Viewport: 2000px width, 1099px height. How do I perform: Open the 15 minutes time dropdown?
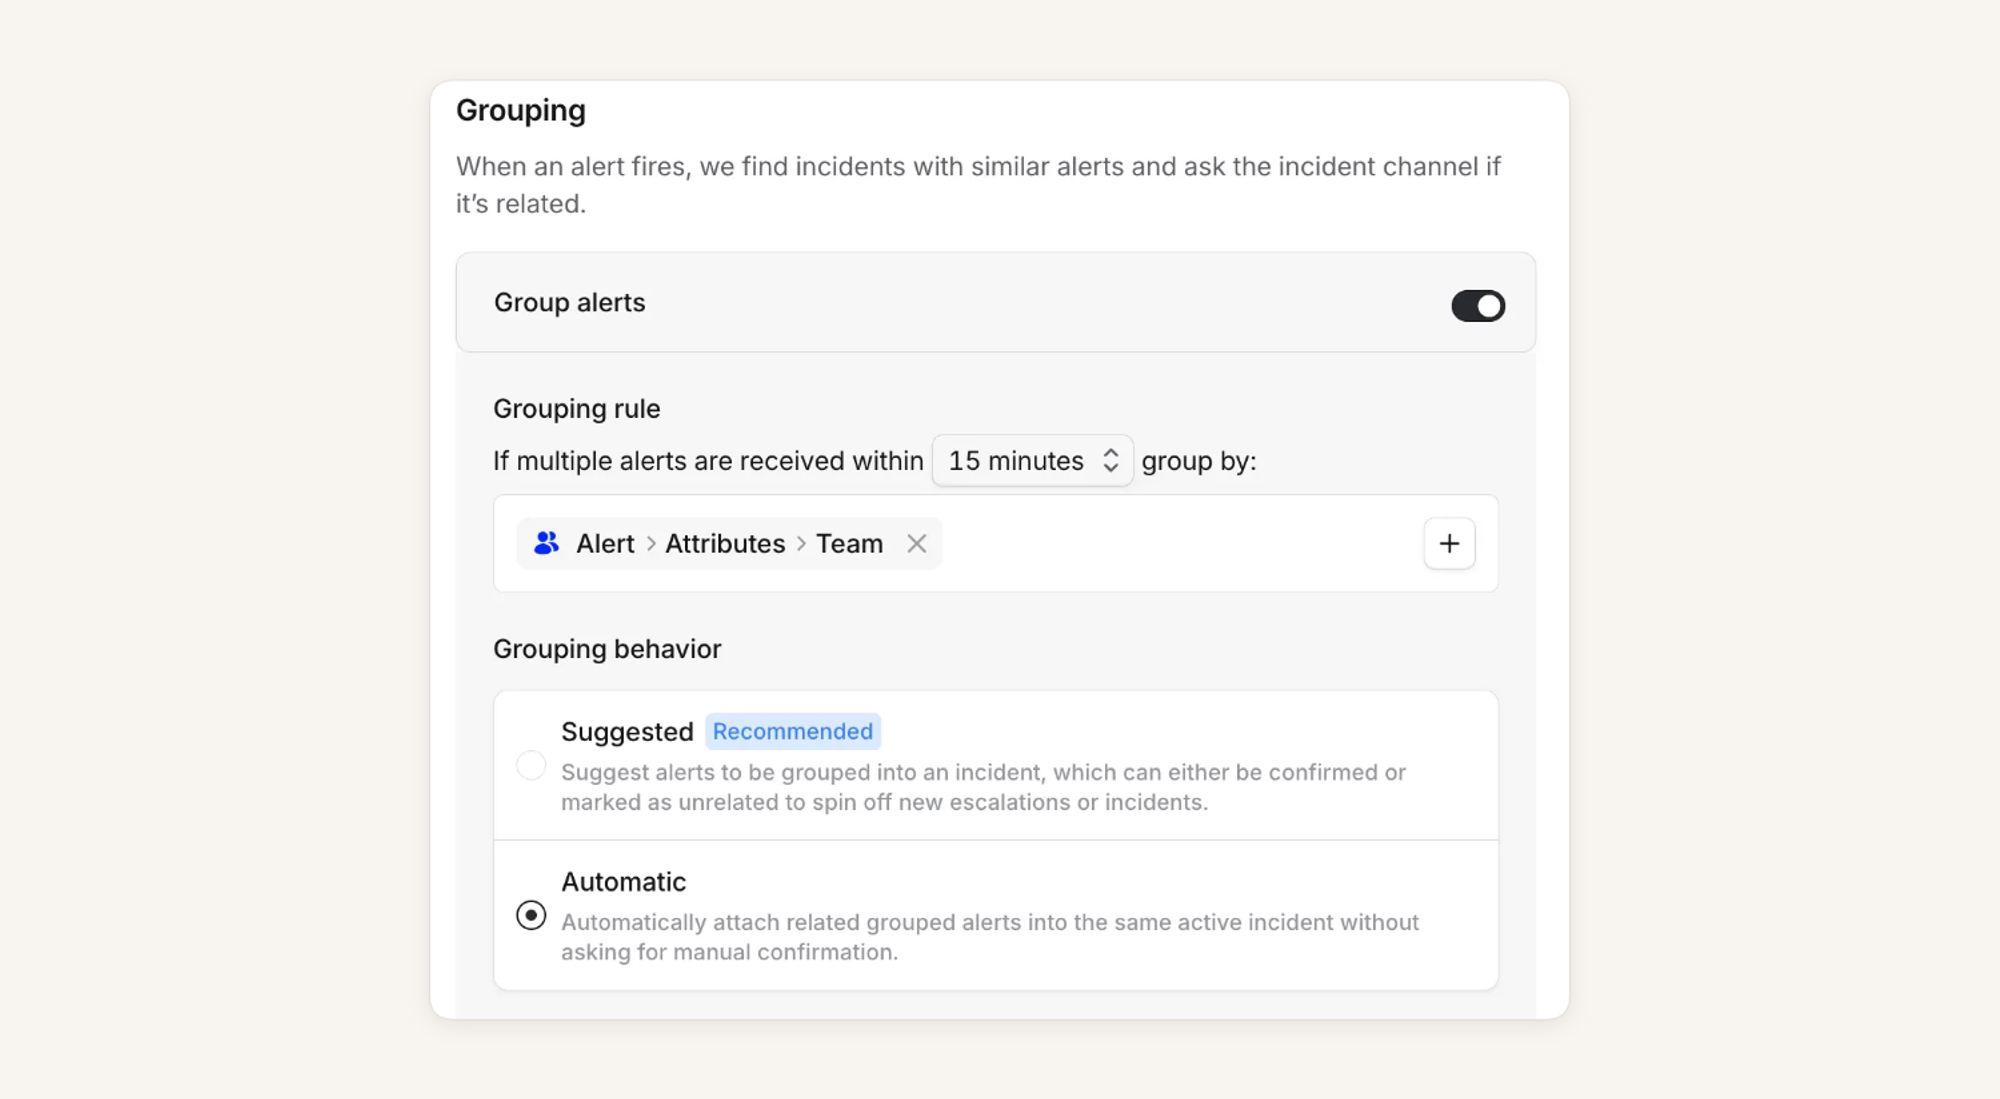[x=1016, y=461]
